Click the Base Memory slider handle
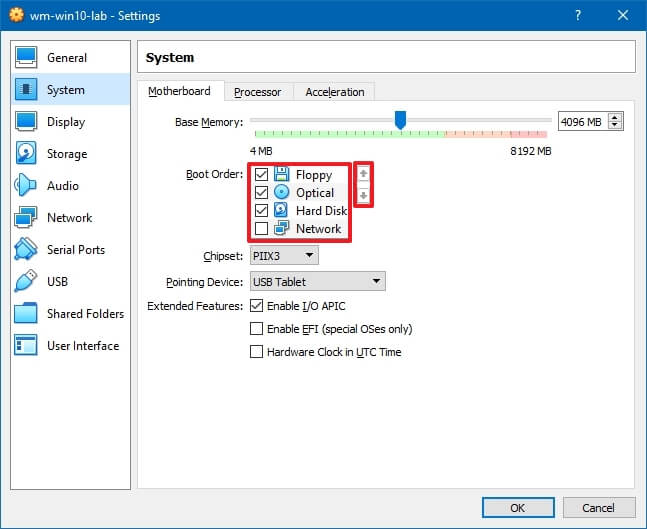 point(400,120)
